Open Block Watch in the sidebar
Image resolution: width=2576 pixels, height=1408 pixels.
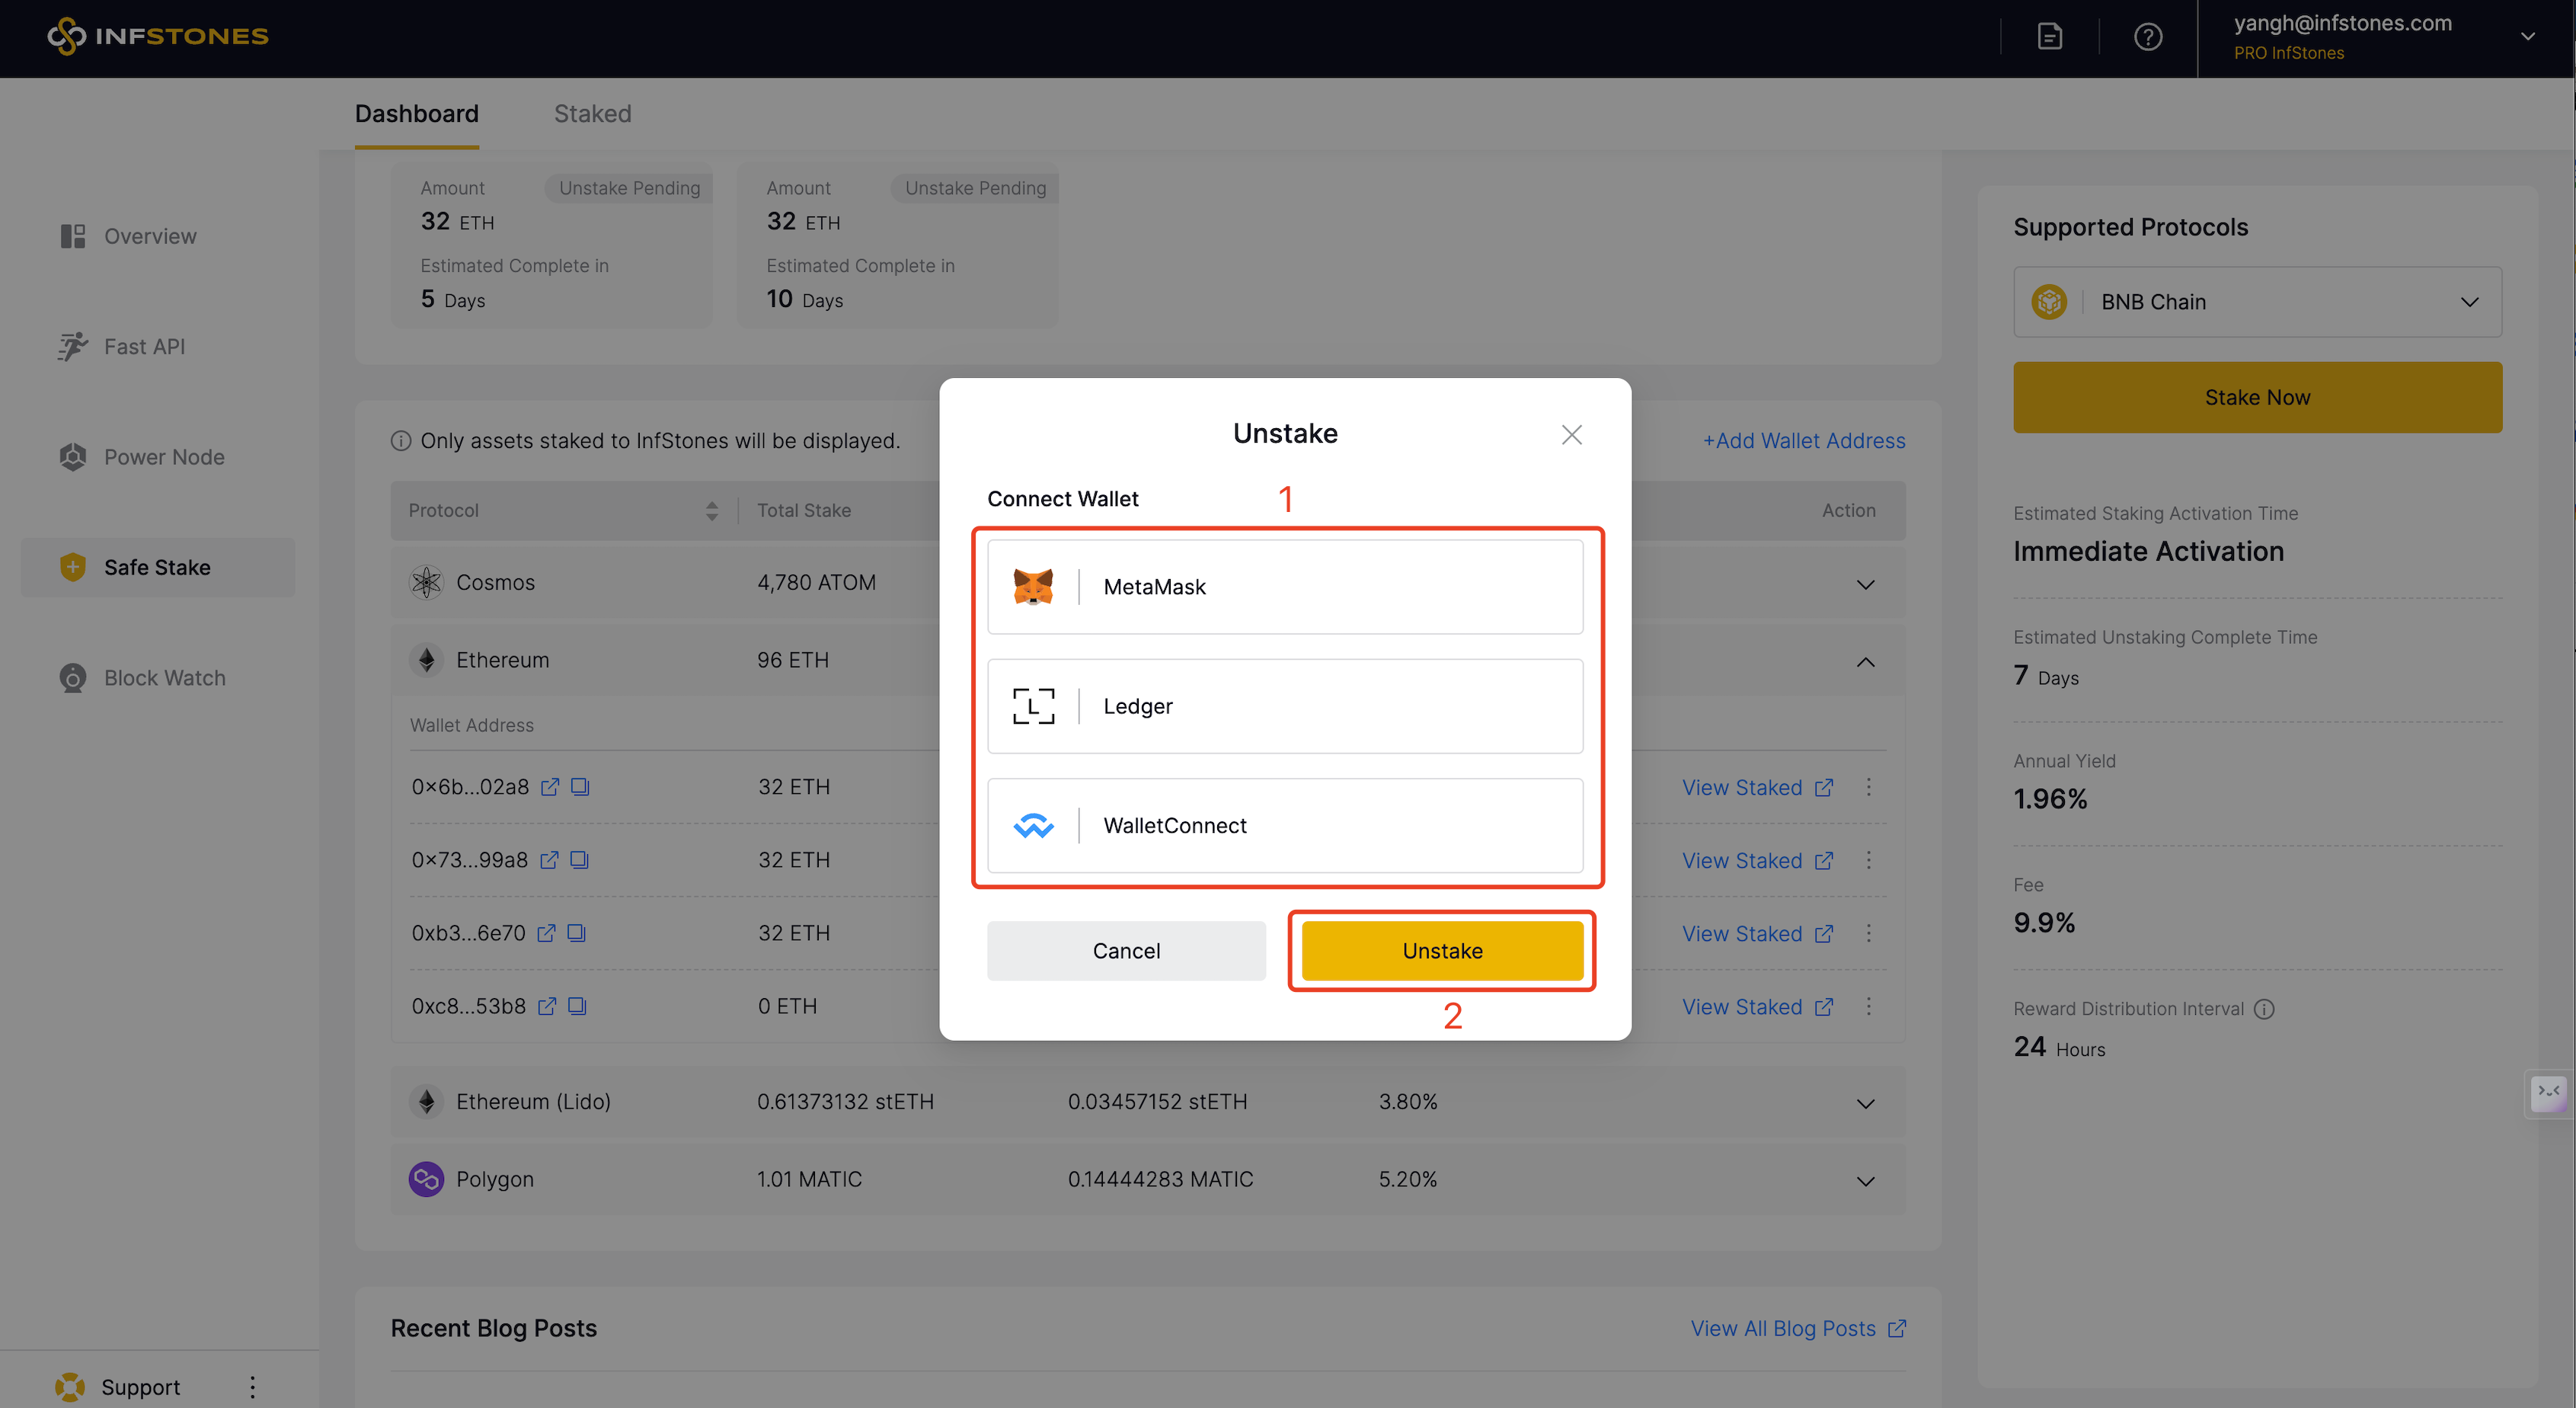coord(164,678)
